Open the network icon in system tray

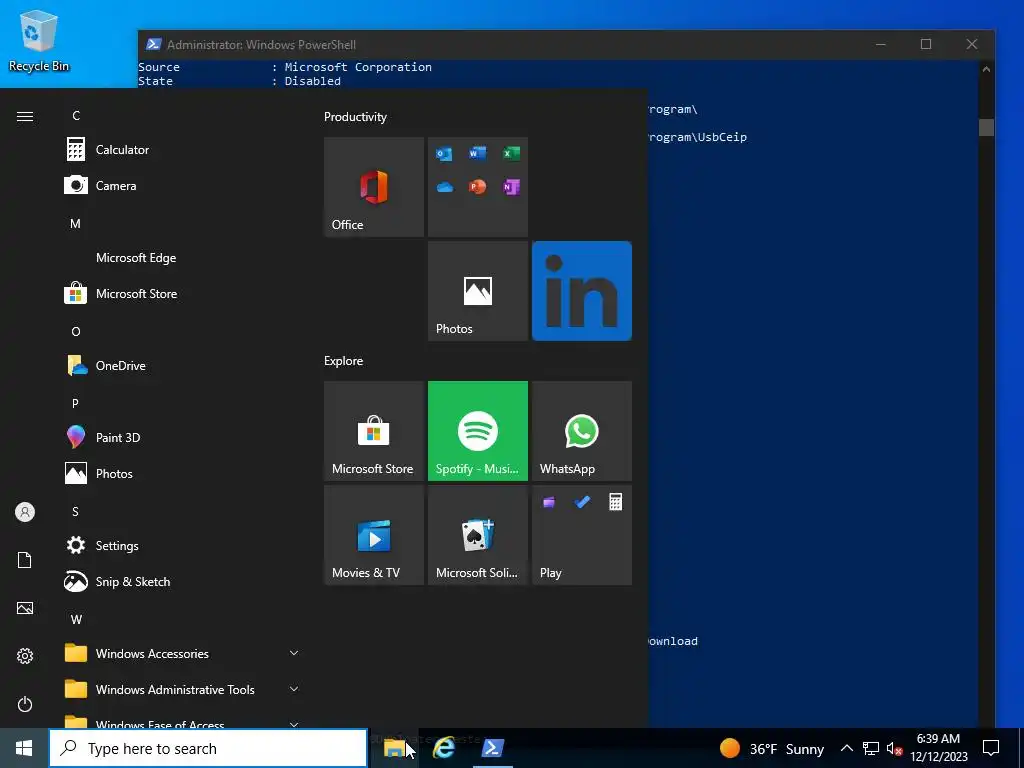(871, 748)
